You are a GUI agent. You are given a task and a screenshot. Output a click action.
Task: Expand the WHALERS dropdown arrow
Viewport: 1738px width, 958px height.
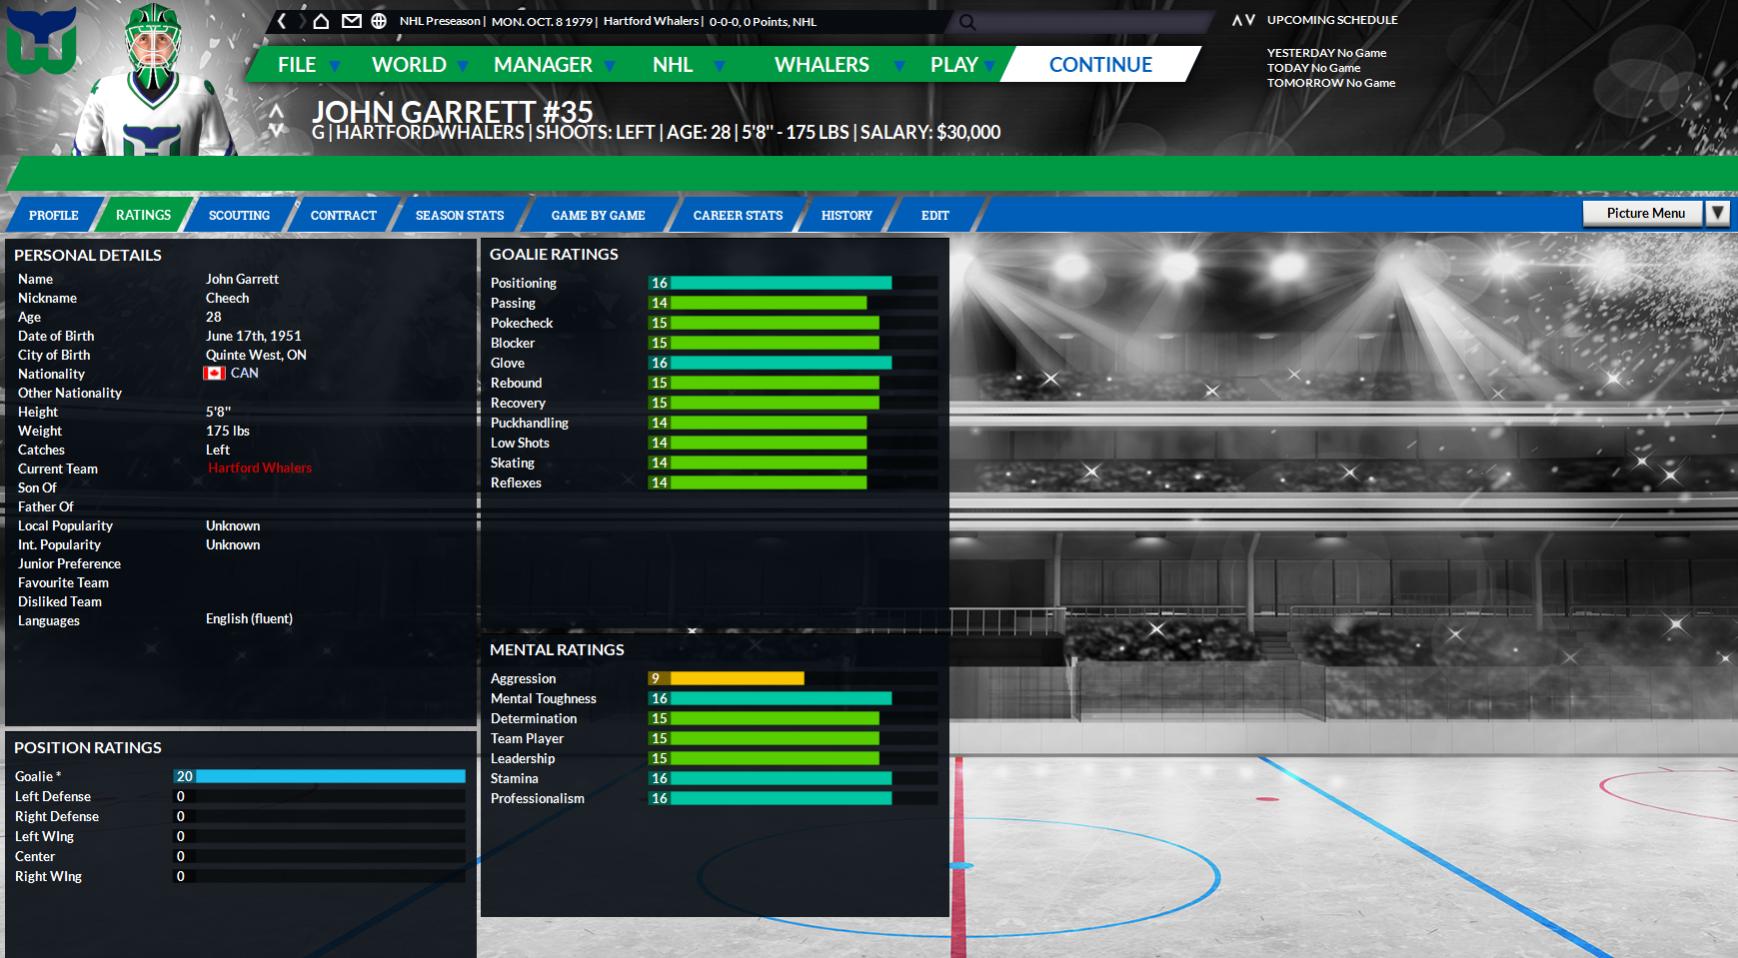[899, 66]
